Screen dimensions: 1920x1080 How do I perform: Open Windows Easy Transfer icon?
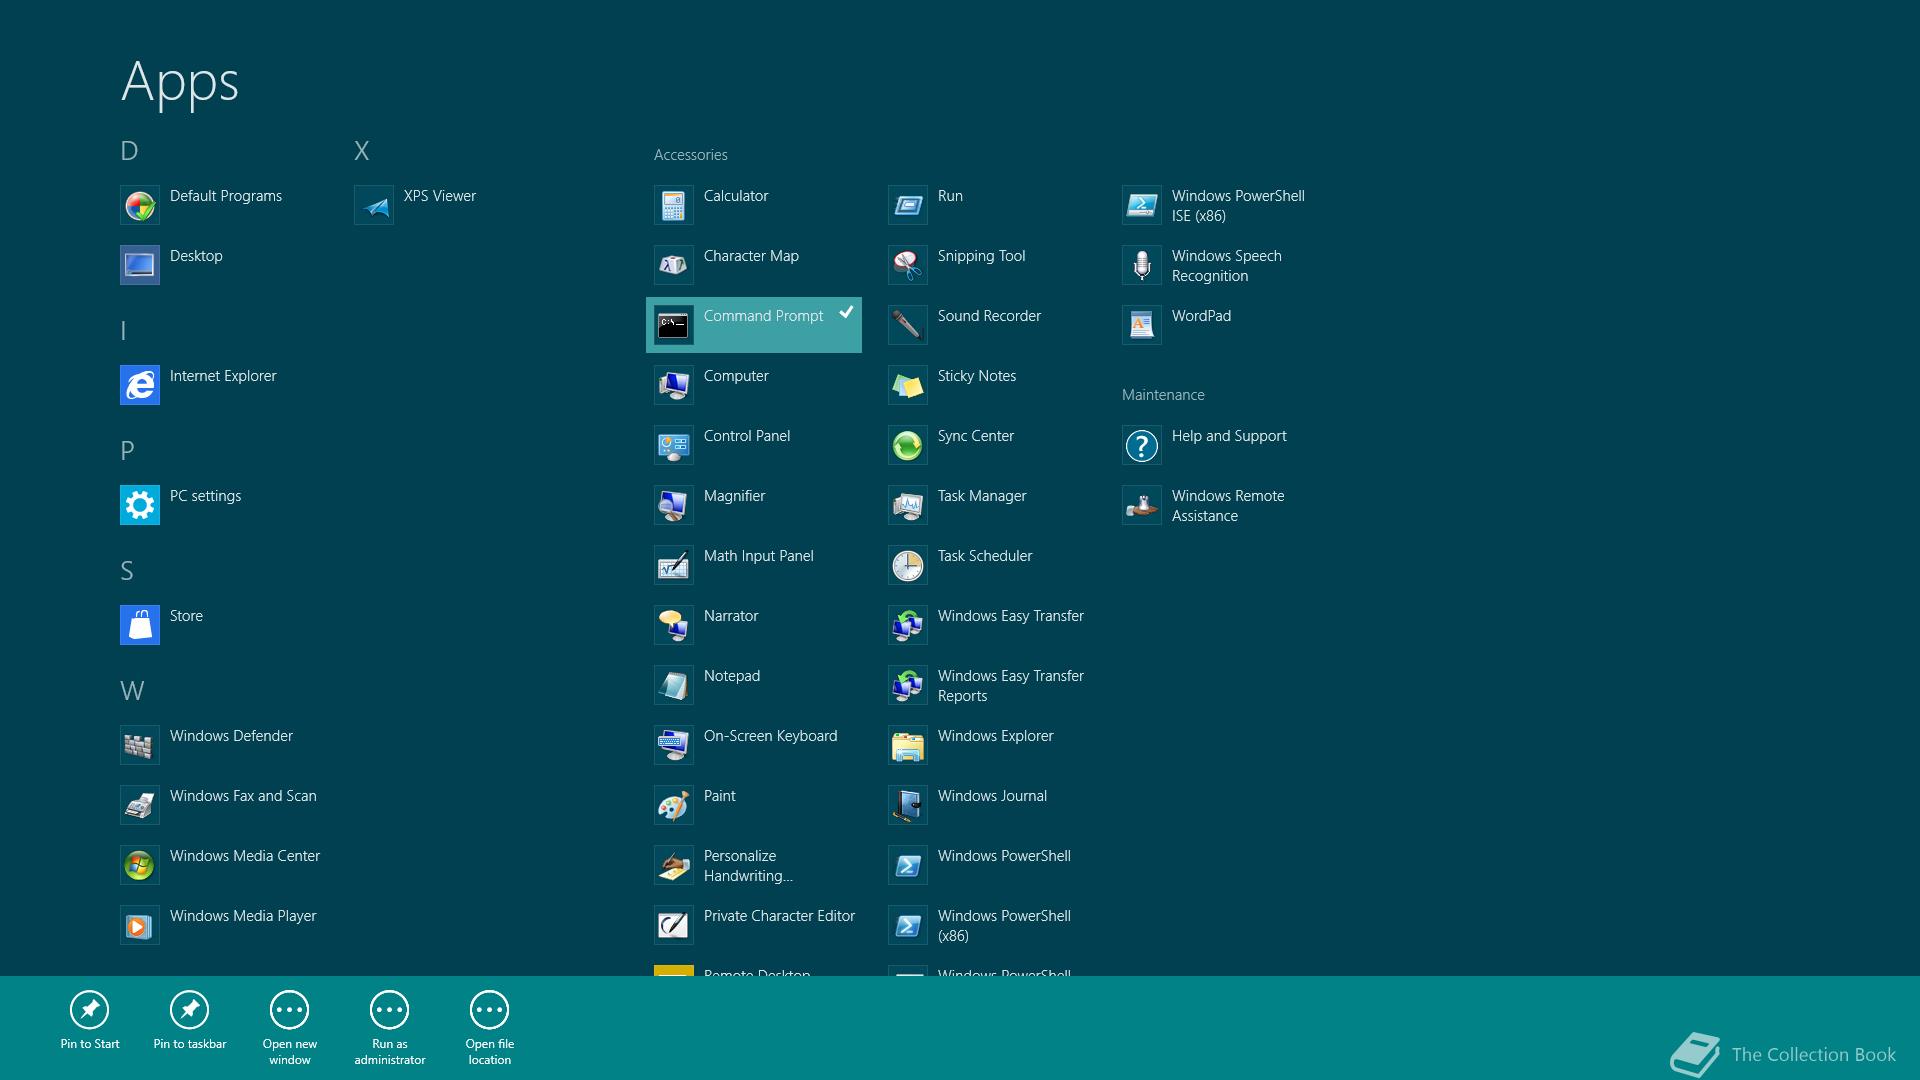pyautogui.click(x=907, y=625)
